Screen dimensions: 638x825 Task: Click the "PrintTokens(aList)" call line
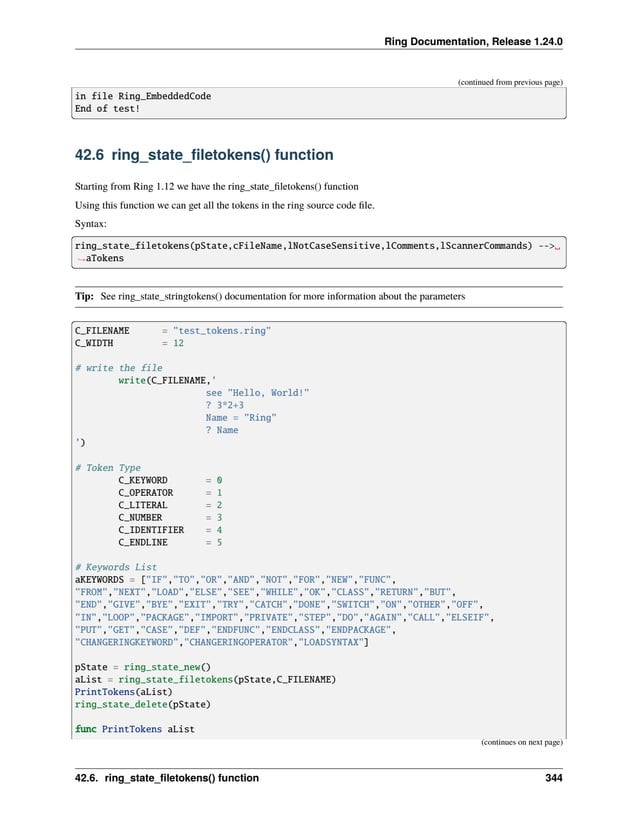coord(124,692)
